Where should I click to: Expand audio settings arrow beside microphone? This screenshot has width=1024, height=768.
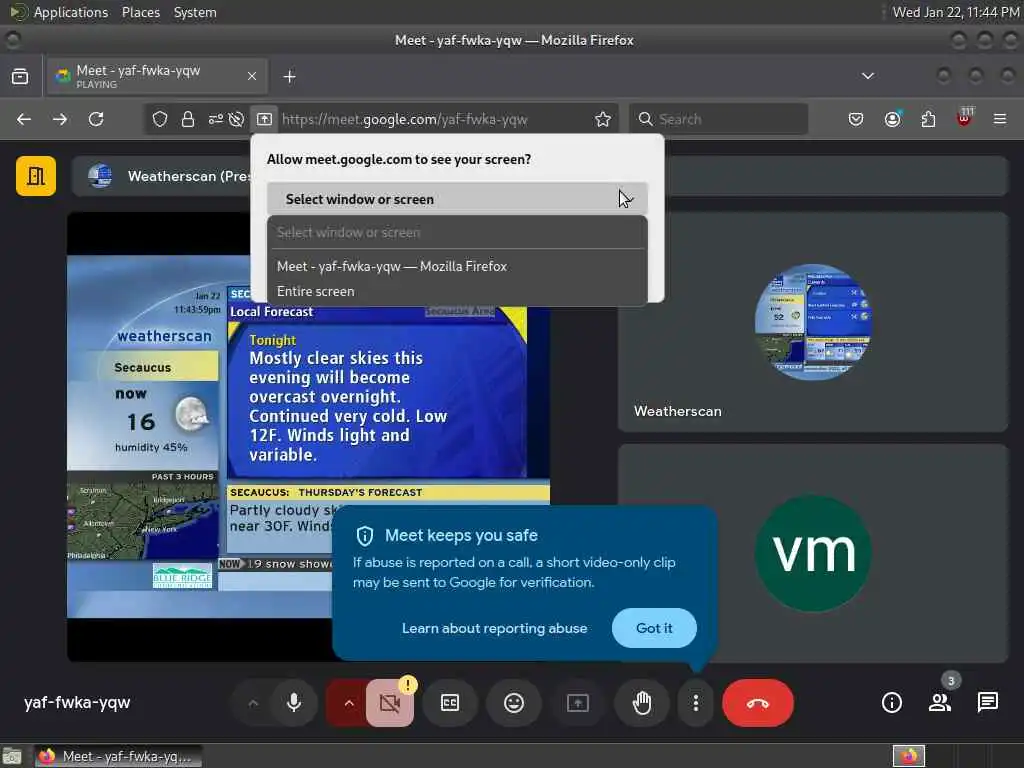click(253, 703)
